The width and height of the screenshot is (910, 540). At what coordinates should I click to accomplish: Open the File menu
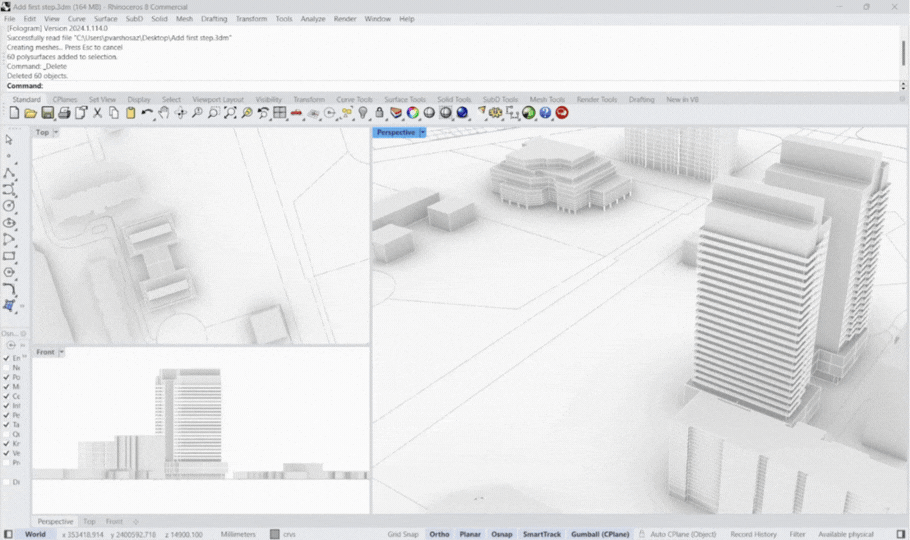tap(10, 19)
